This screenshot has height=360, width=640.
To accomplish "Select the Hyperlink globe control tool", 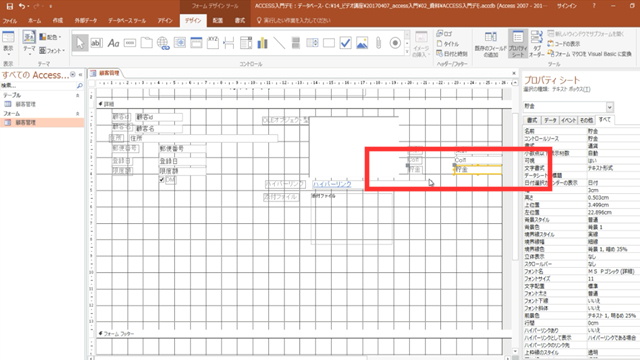I will click(163, 43).
